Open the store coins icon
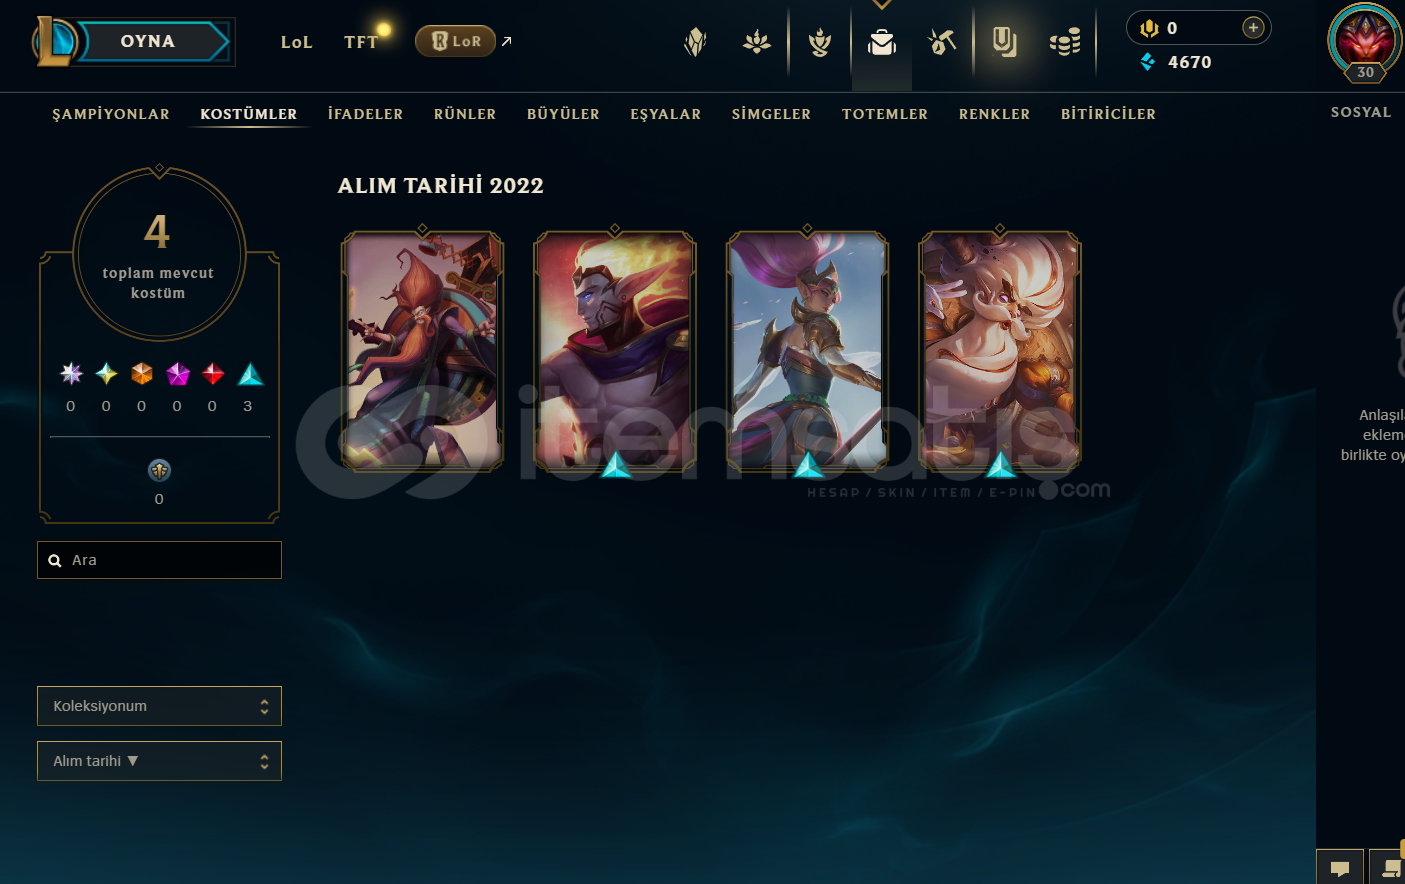This screenshot has height=884, width=1405. pos(1065,42)
